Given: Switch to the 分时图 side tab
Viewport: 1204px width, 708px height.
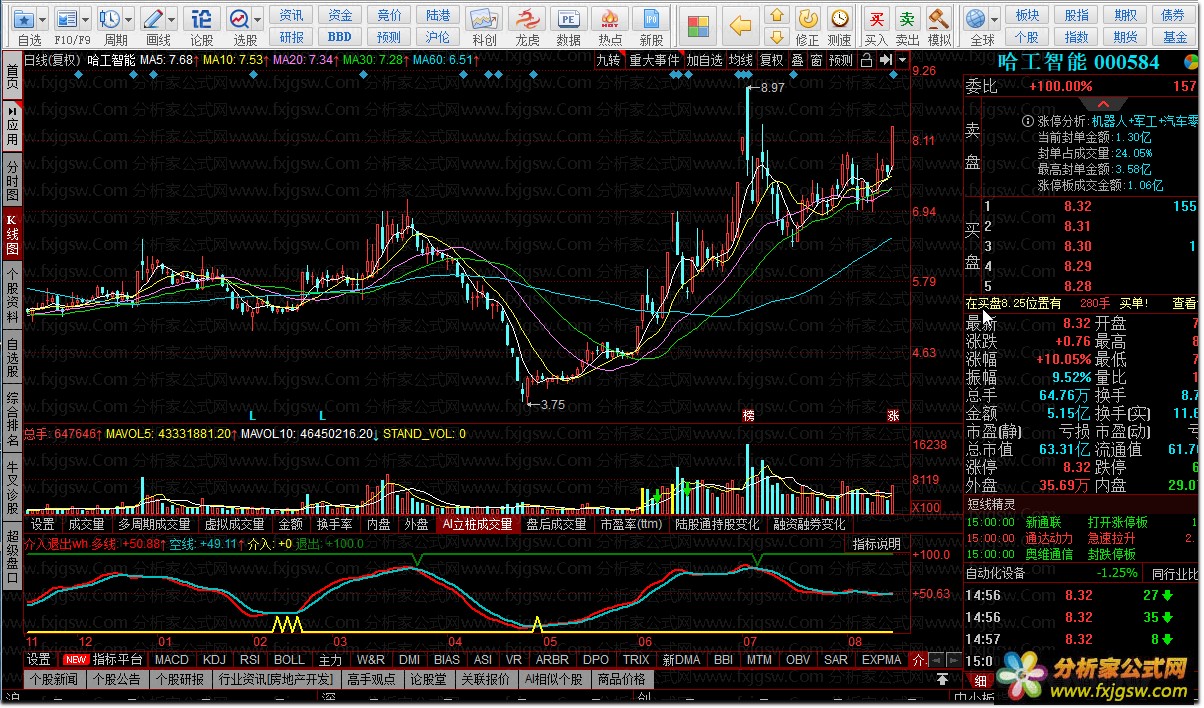Looking at the screenshot, I should point(13,178).
